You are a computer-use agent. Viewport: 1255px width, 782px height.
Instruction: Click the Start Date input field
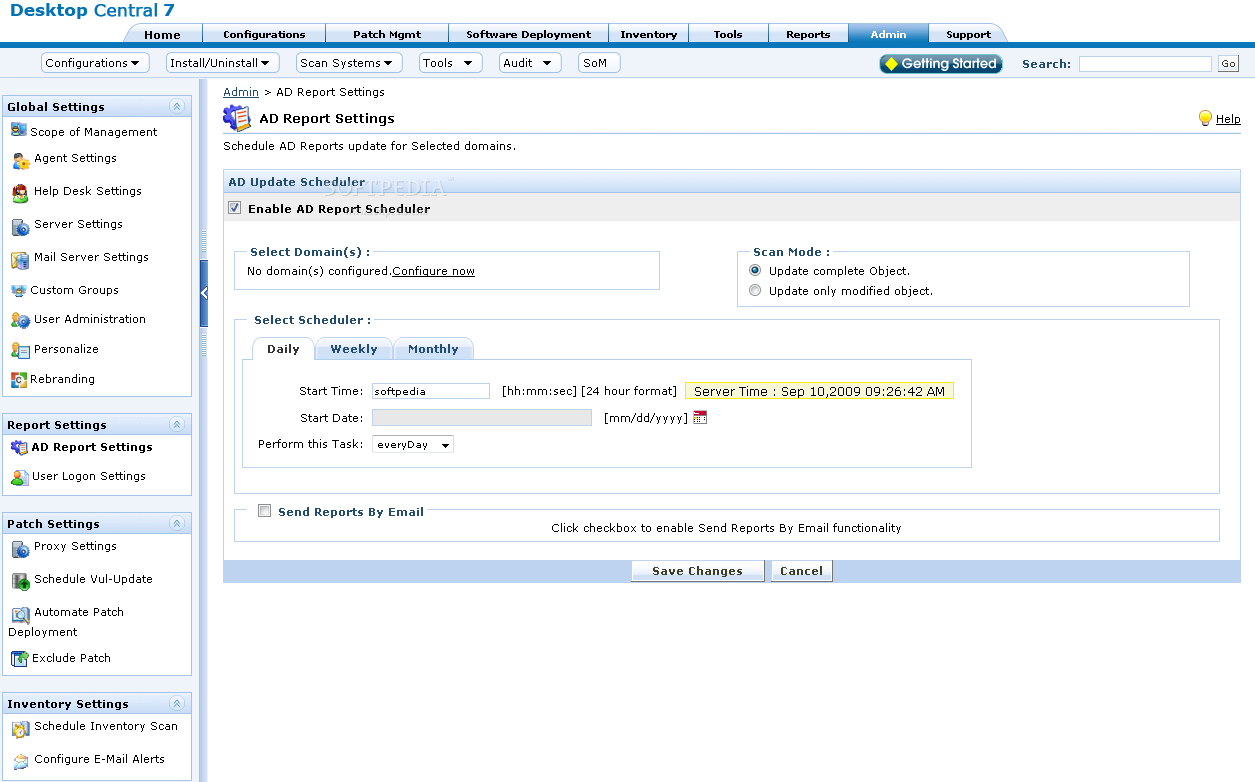coord(482,417)
